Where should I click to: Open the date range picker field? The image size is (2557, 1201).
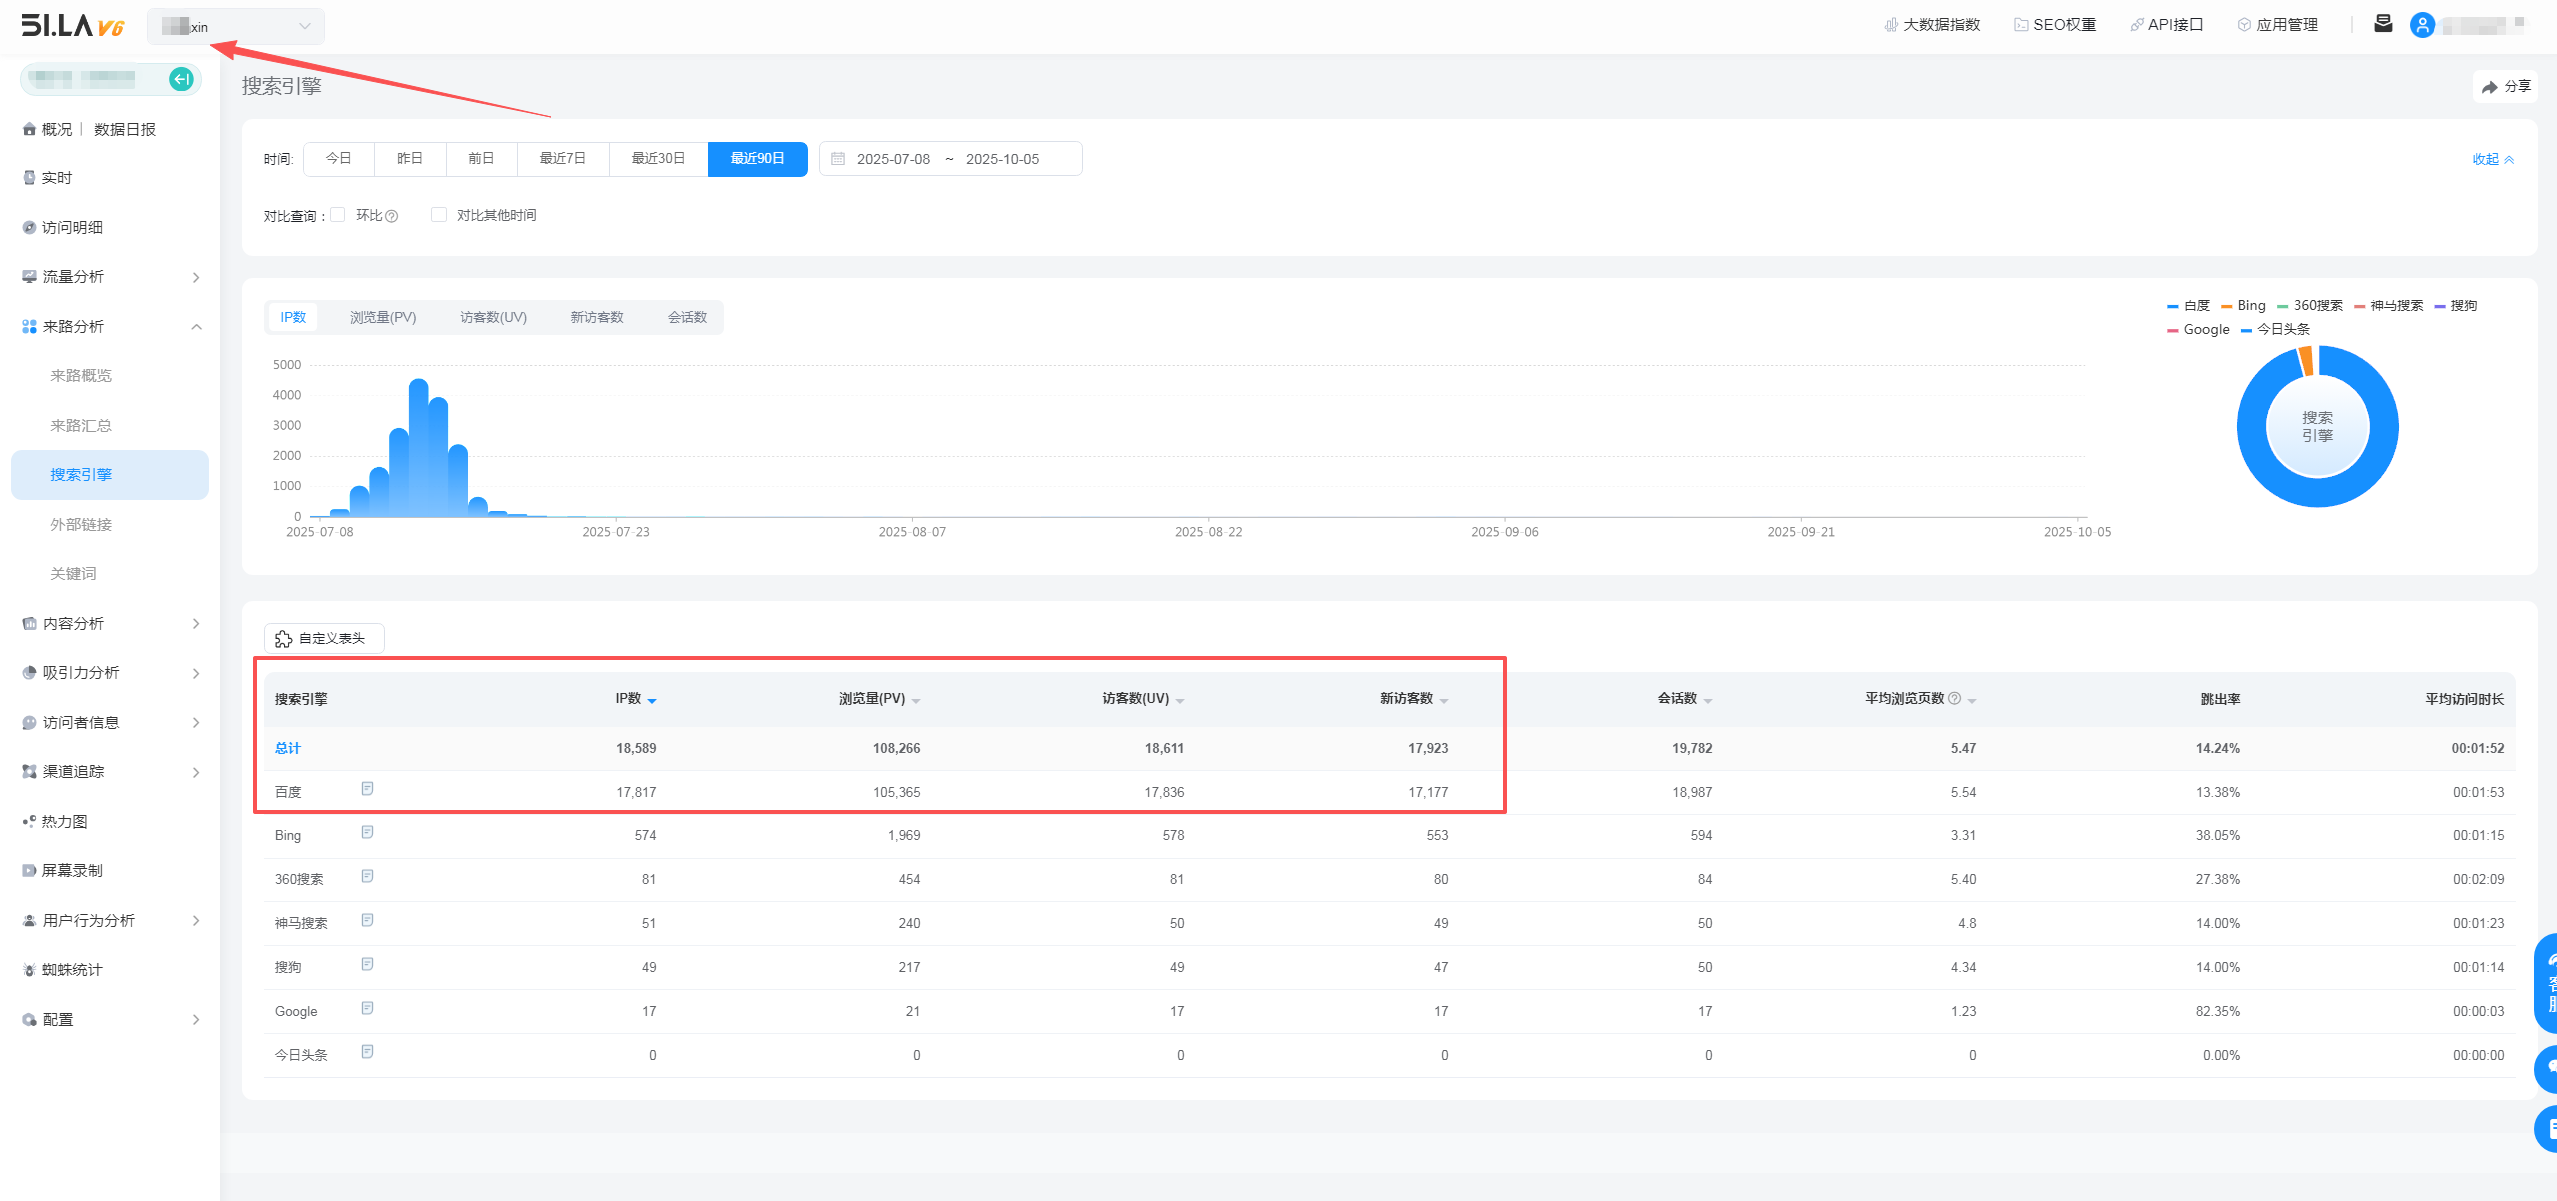(949, 159)
